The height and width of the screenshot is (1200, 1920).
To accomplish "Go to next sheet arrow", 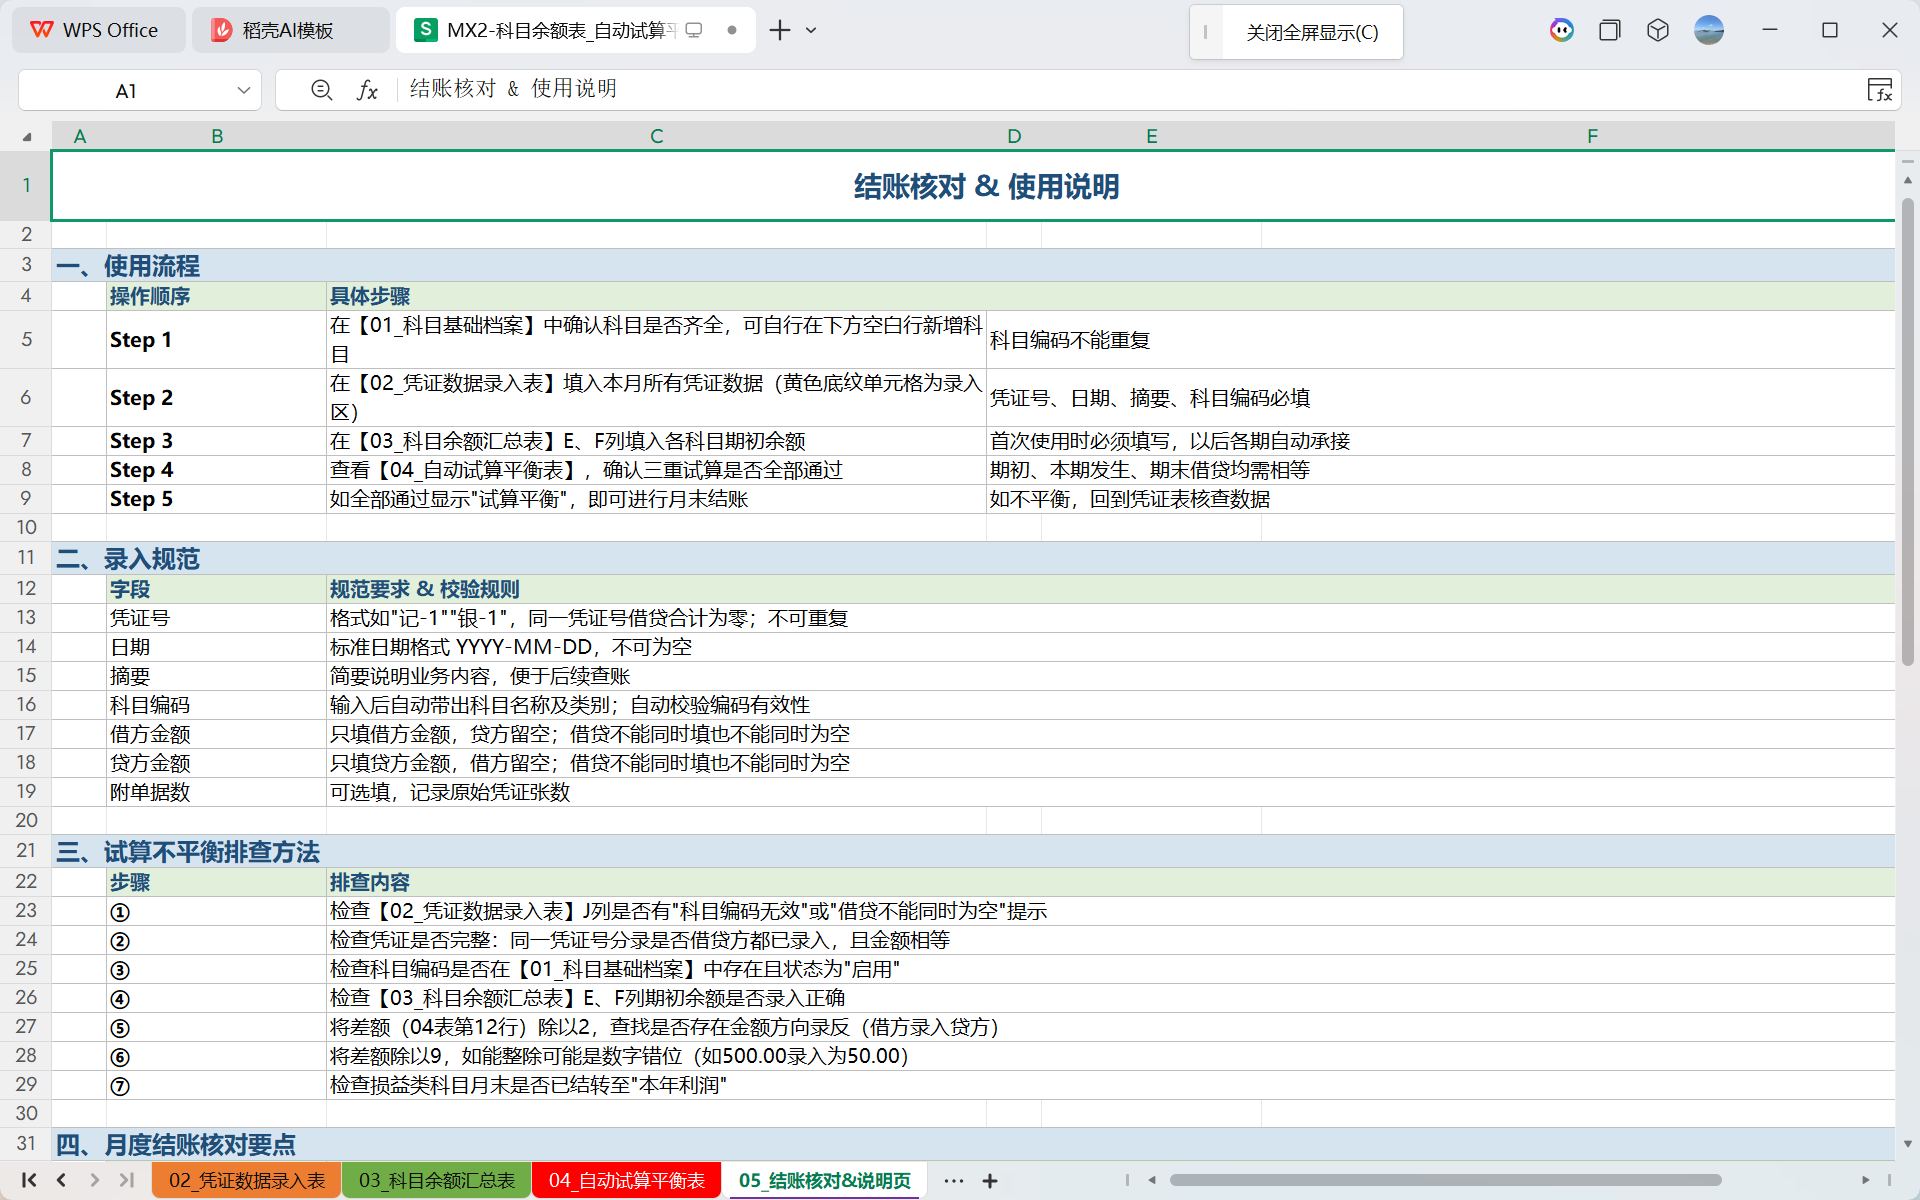I will point(94,1180).
